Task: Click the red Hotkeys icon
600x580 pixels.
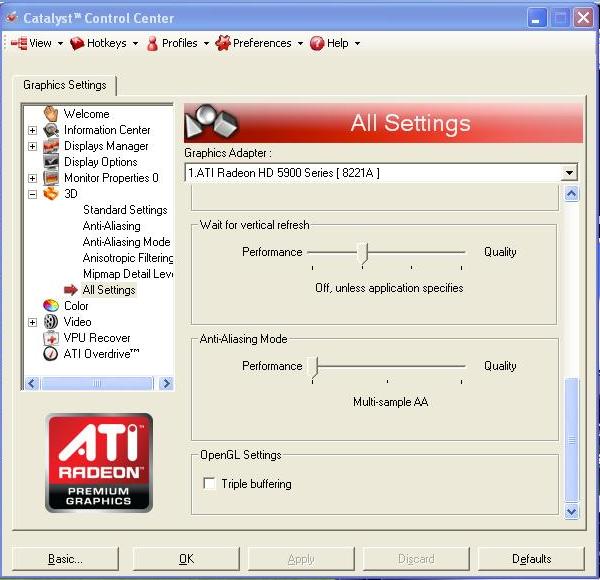Action: coord(77,43)
